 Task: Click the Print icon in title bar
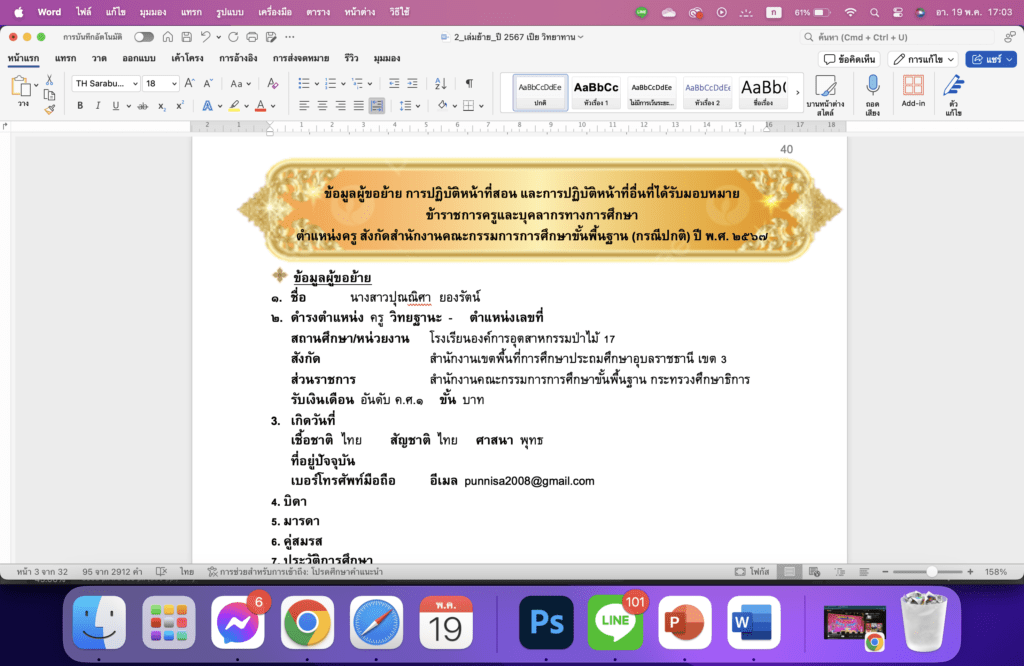click(252, 37)
